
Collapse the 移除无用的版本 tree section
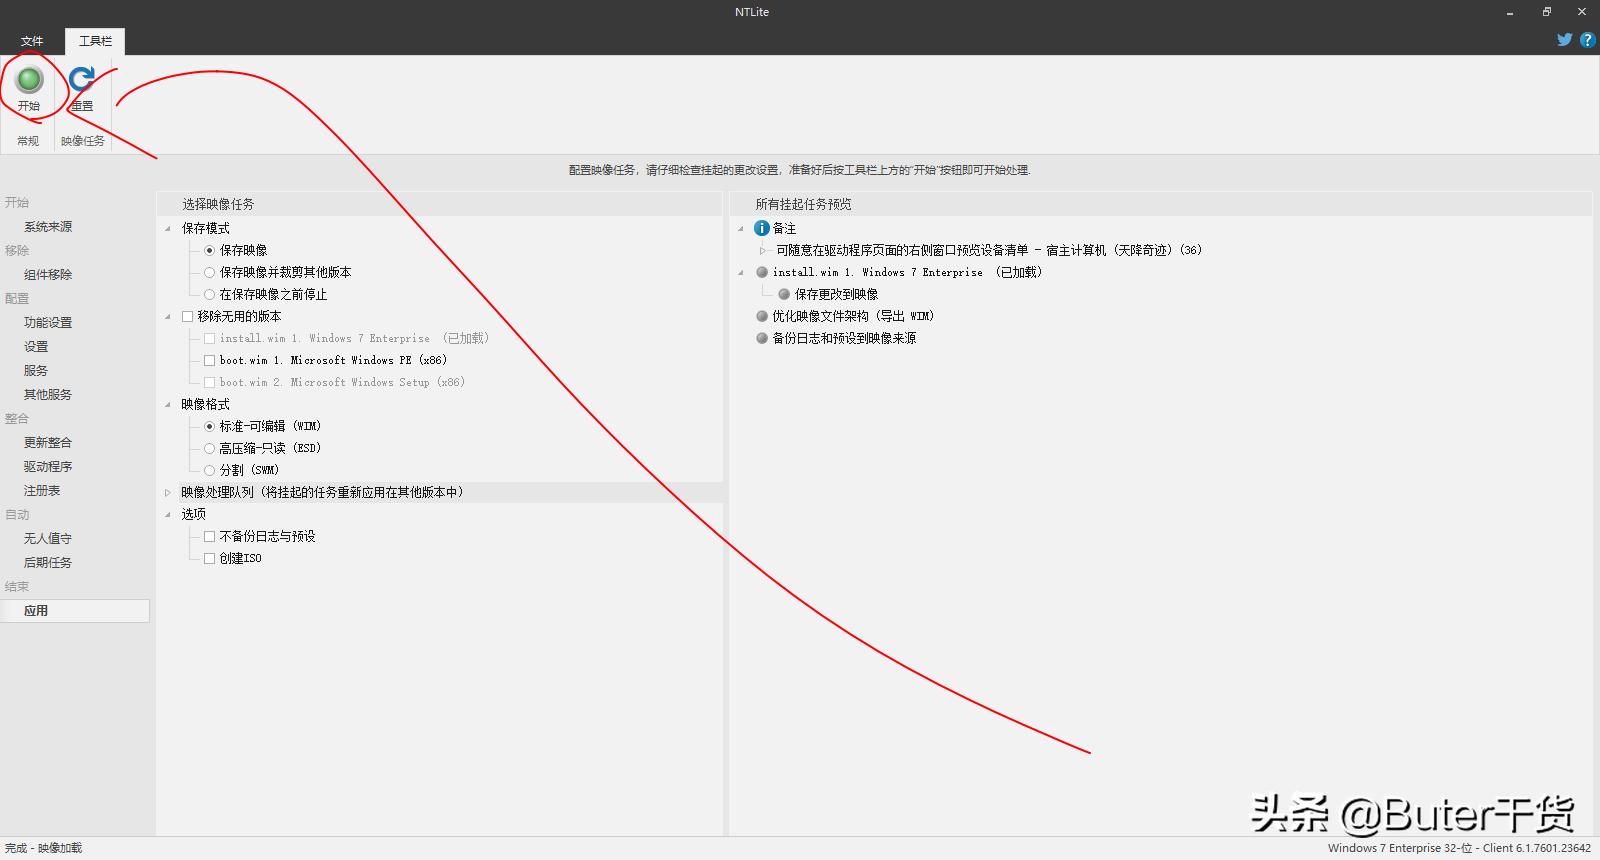168,316
